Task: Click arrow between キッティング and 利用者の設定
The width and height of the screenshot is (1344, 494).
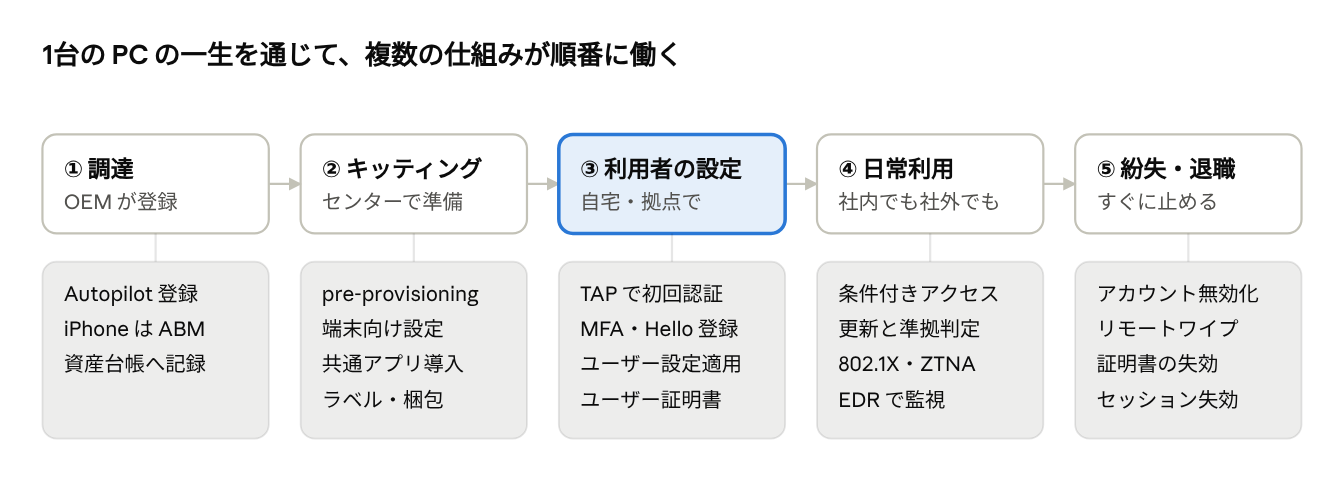Action: [x=543, y=184]
